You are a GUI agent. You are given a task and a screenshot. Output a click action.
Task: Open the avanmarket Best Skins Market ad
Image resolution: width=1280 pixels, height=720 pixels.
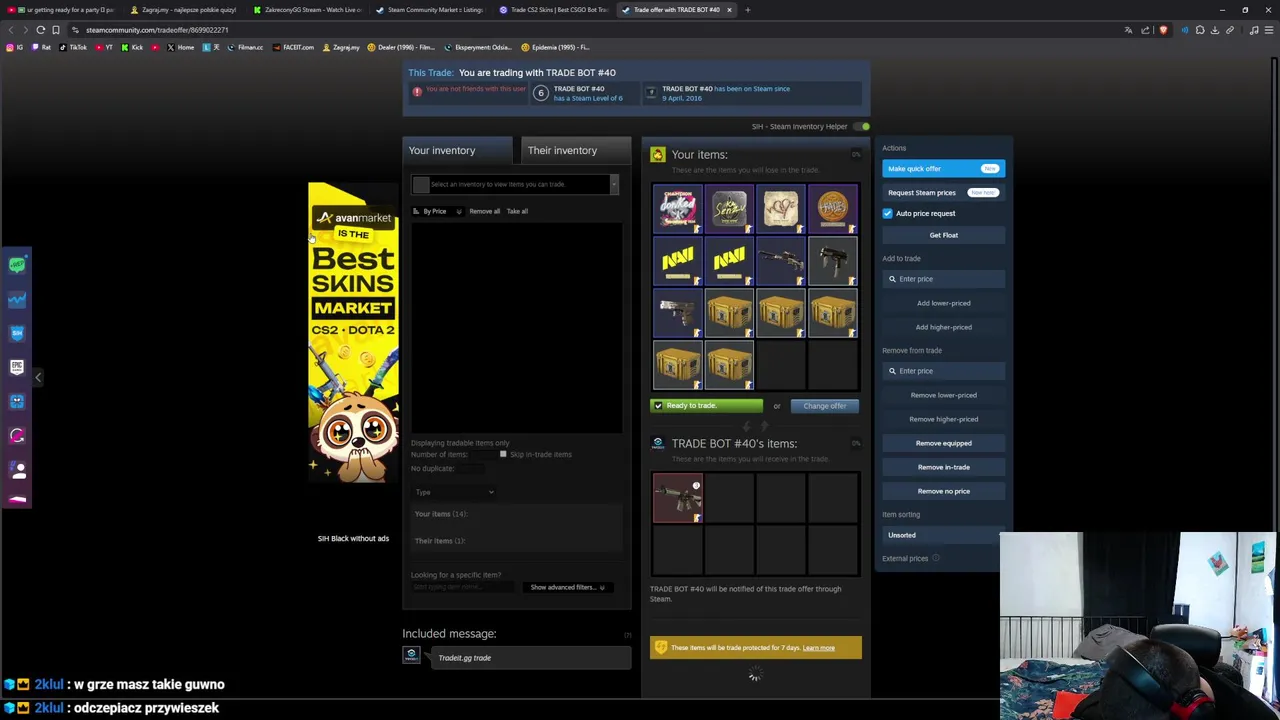click(x=353, y=332)
